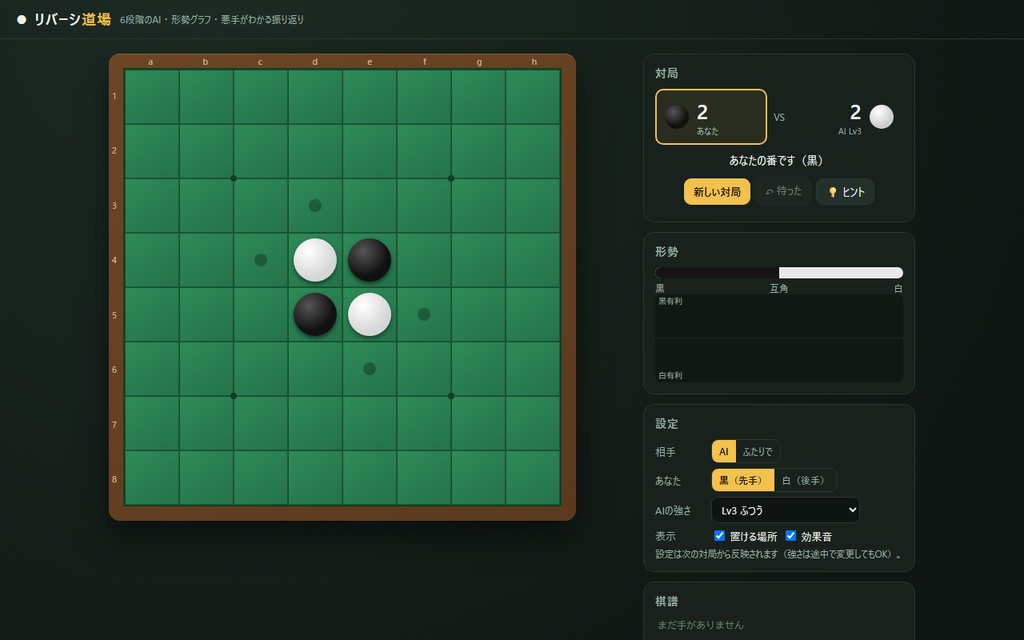Click the black disc icon in score card
Viewport: 1024px width, 640px height.
click(677, 117)
